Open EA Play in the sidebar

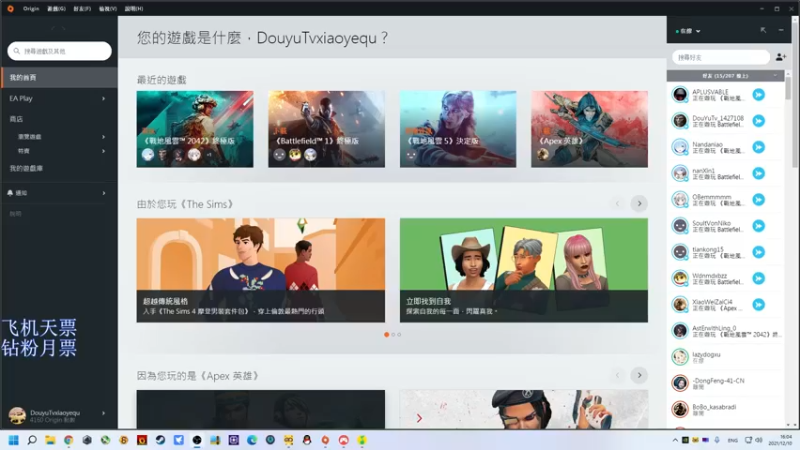point(21,98)
